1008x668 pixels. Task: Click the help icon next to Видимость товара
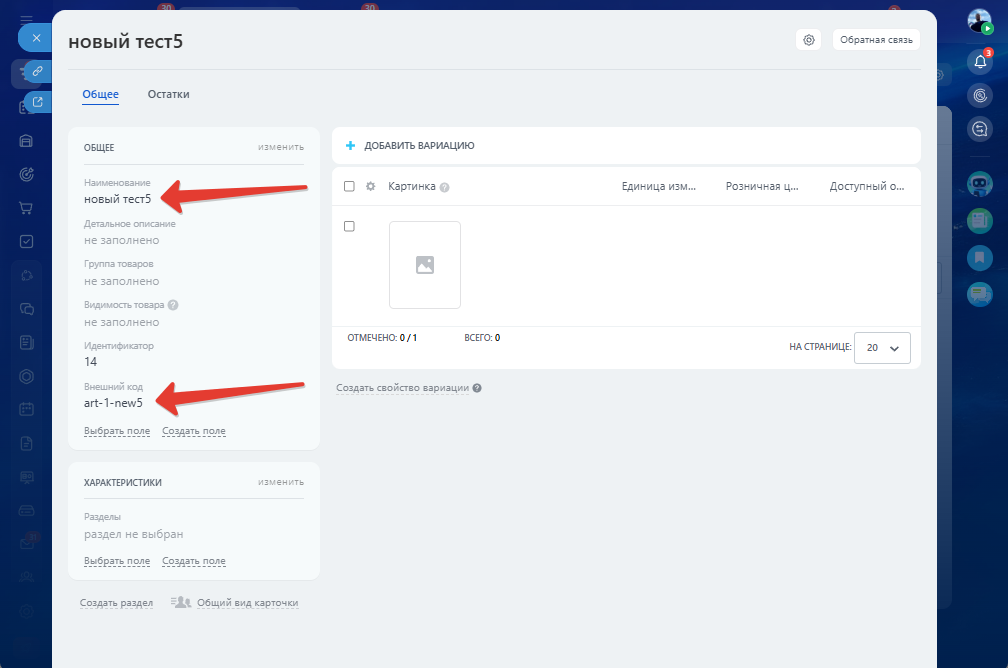click(173, 305)
